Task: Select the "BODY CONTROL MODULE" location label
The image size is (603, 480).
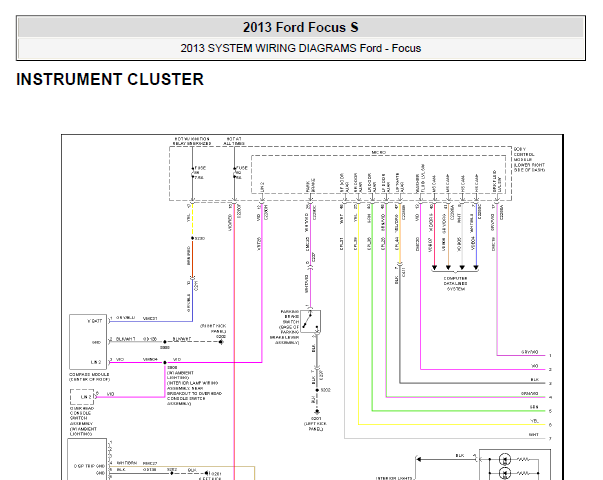Action: click(x=529, y=159)
